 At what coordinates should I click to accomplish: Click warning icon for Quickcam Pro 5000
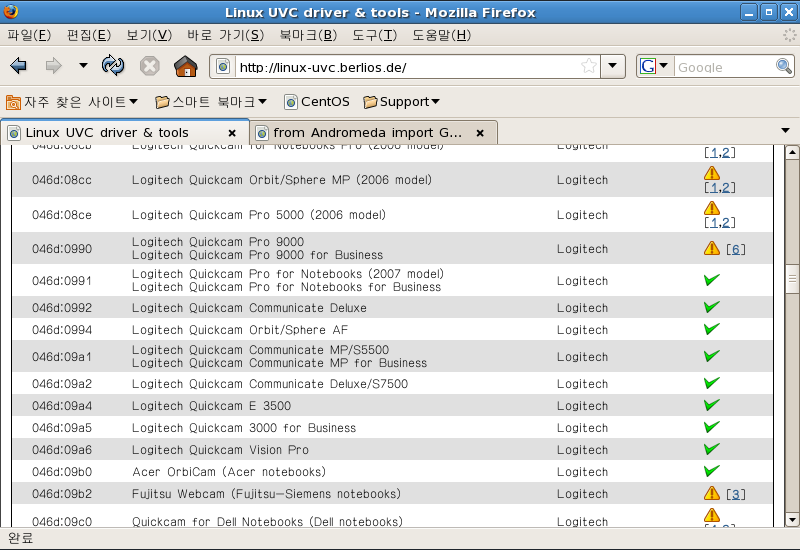pos(712,208)
